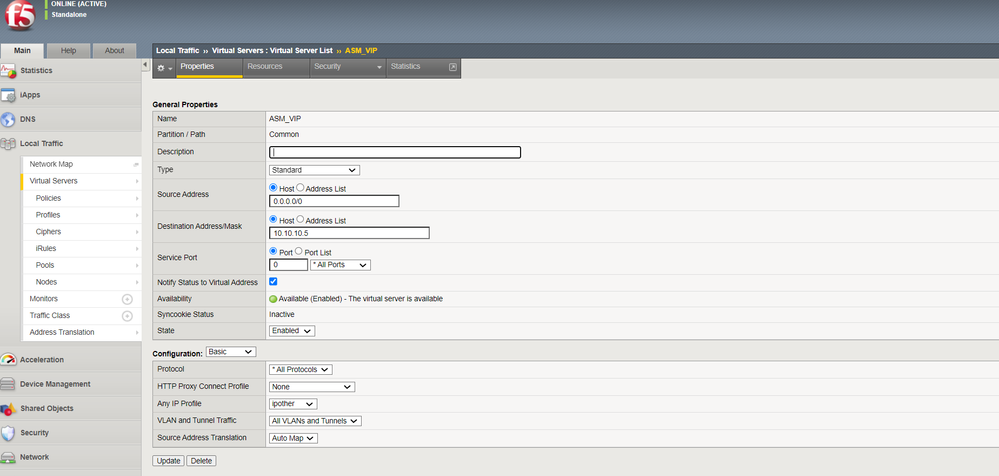Open iRules submenu item
The height and width of the screenshot is (476, 999).
(47, 249)
